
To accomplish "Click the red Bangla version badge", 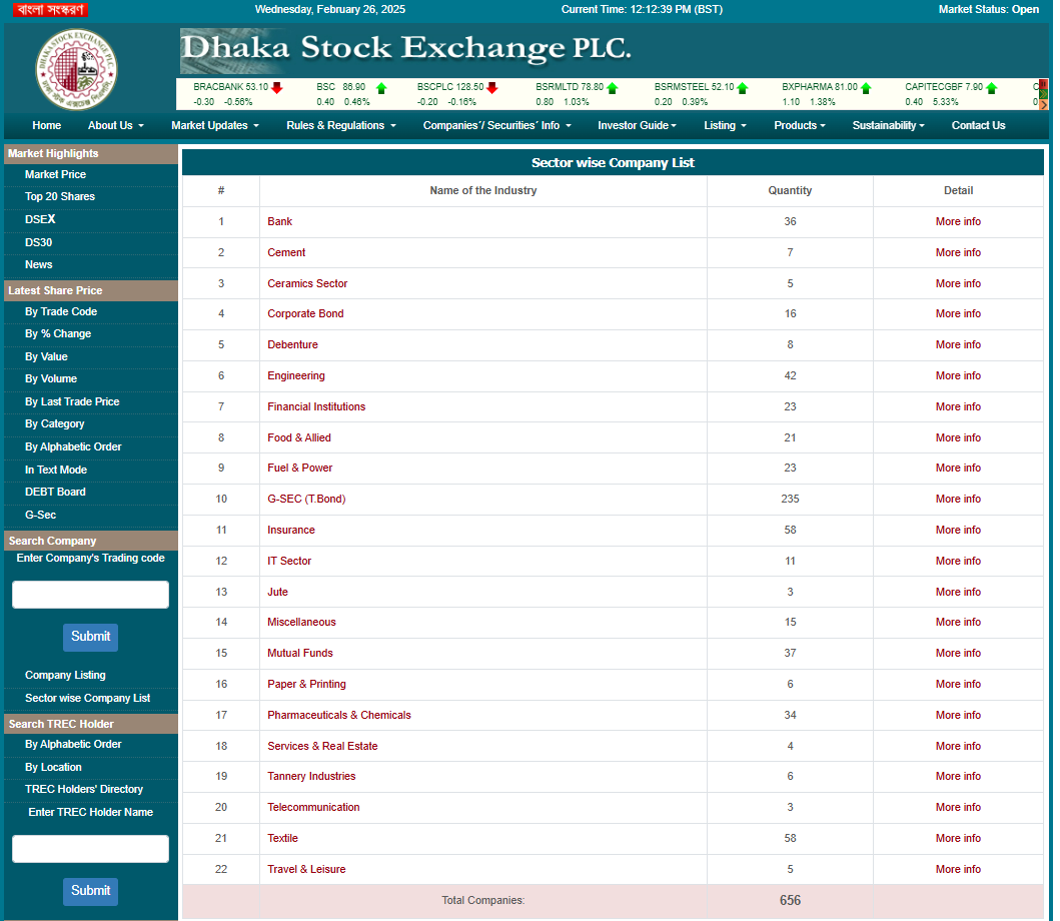I will pos(51,9).
